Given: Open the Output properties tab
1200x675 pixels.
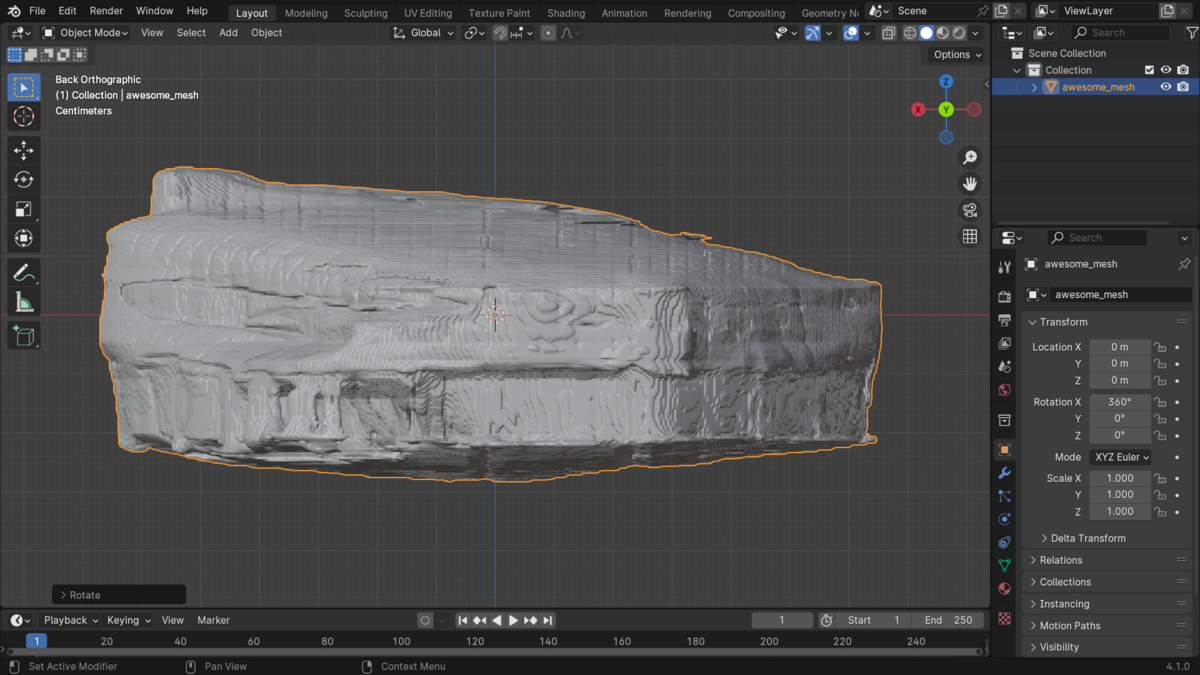Looking at the screenshot, I should [1005, 320].
